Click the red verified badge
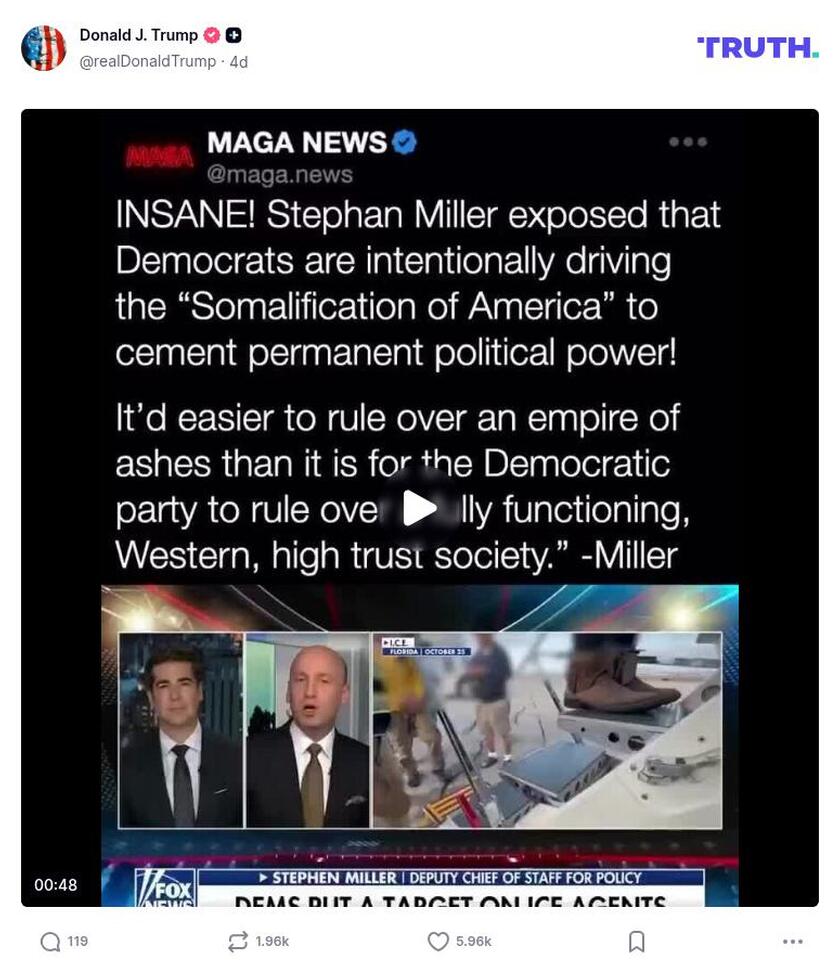Screen dimensions: 840x979 click(212, 36)
